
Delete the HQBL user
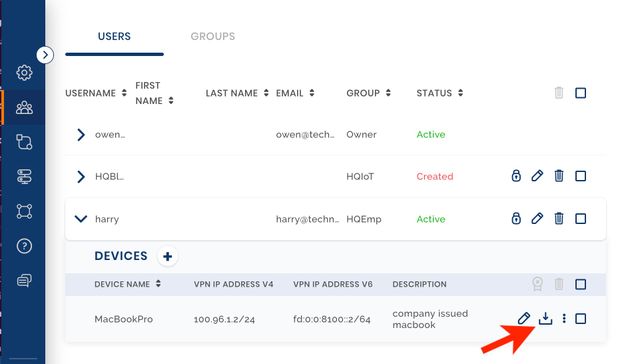point(559,175)
